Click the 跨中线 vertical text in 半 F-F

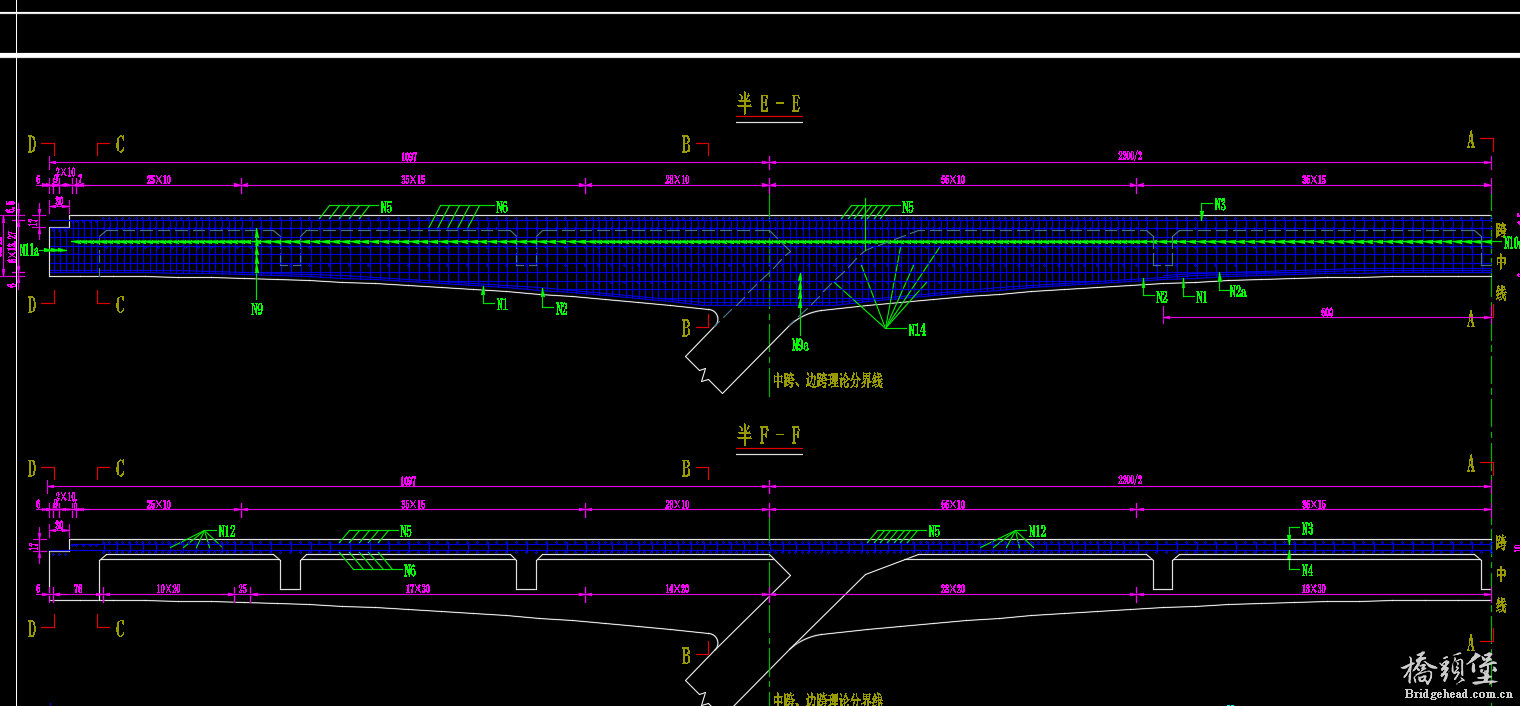(1501, 574)
